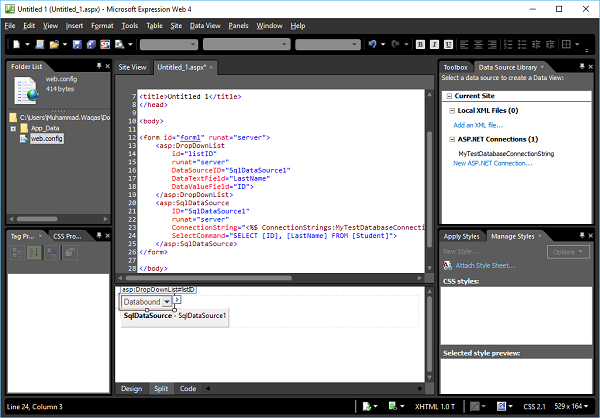Viewport: 600px width, 418px height.
Task: Open the Panels menu
Action: 238,25
